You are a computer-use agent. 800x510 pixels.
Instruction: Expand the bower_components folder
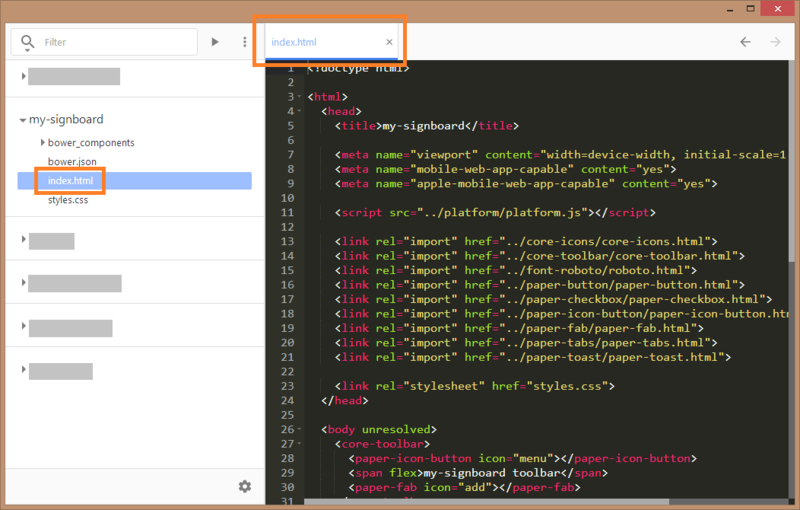(x=43, y=142)
